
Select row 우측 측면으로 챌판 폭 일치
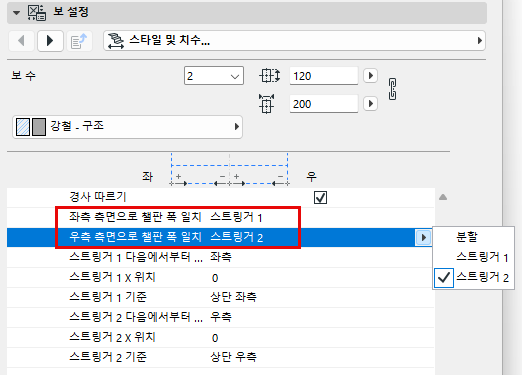pos(221,237)
